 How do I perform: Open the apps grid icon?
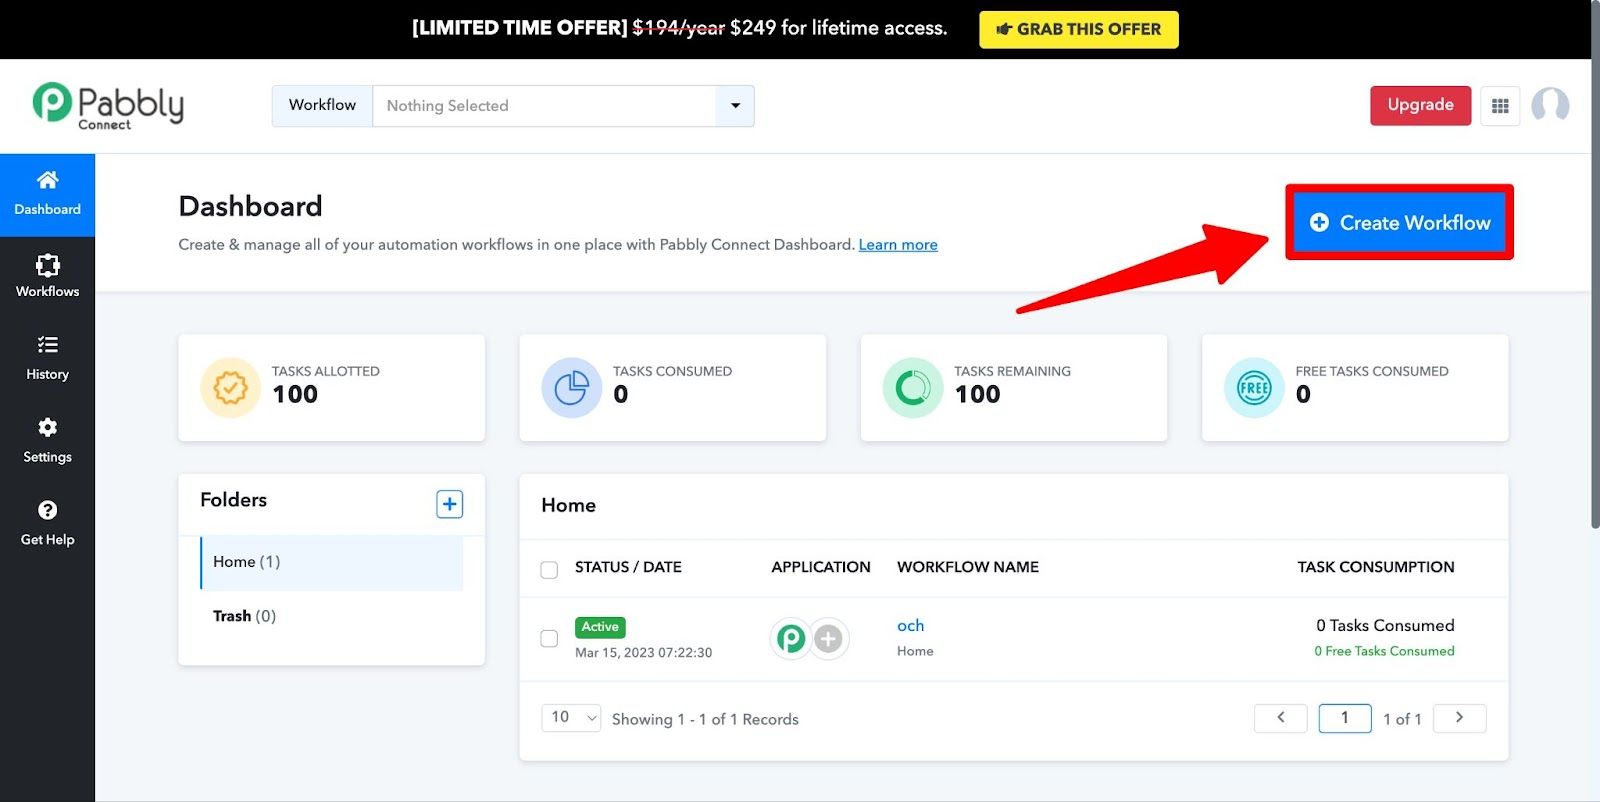(x=1500, y=106)
